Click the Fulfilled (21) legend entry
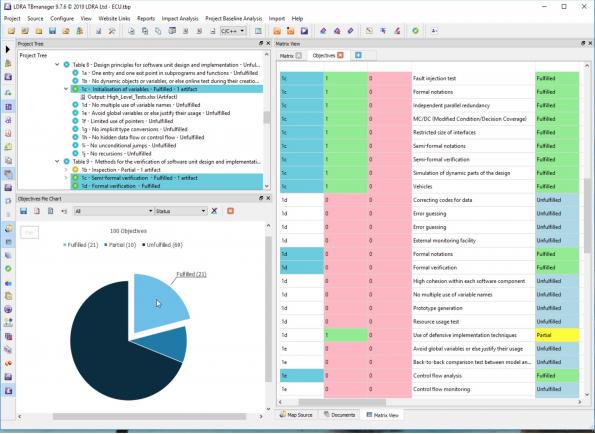This screenshot has width=595, height=434. (x=80, y=245)
